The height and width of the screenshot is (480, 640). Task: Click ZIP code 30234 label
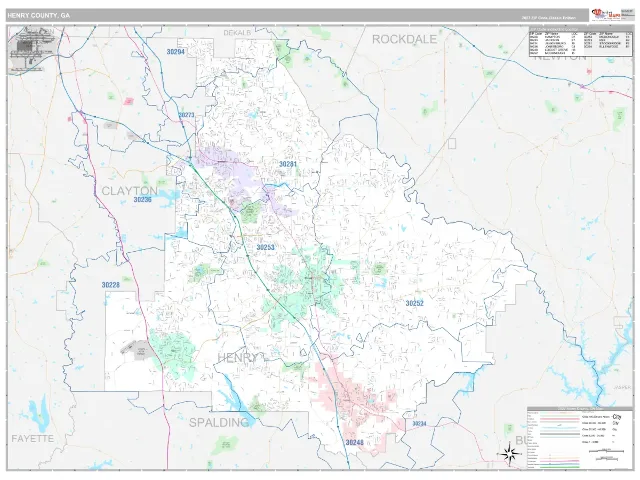(419, 424)
